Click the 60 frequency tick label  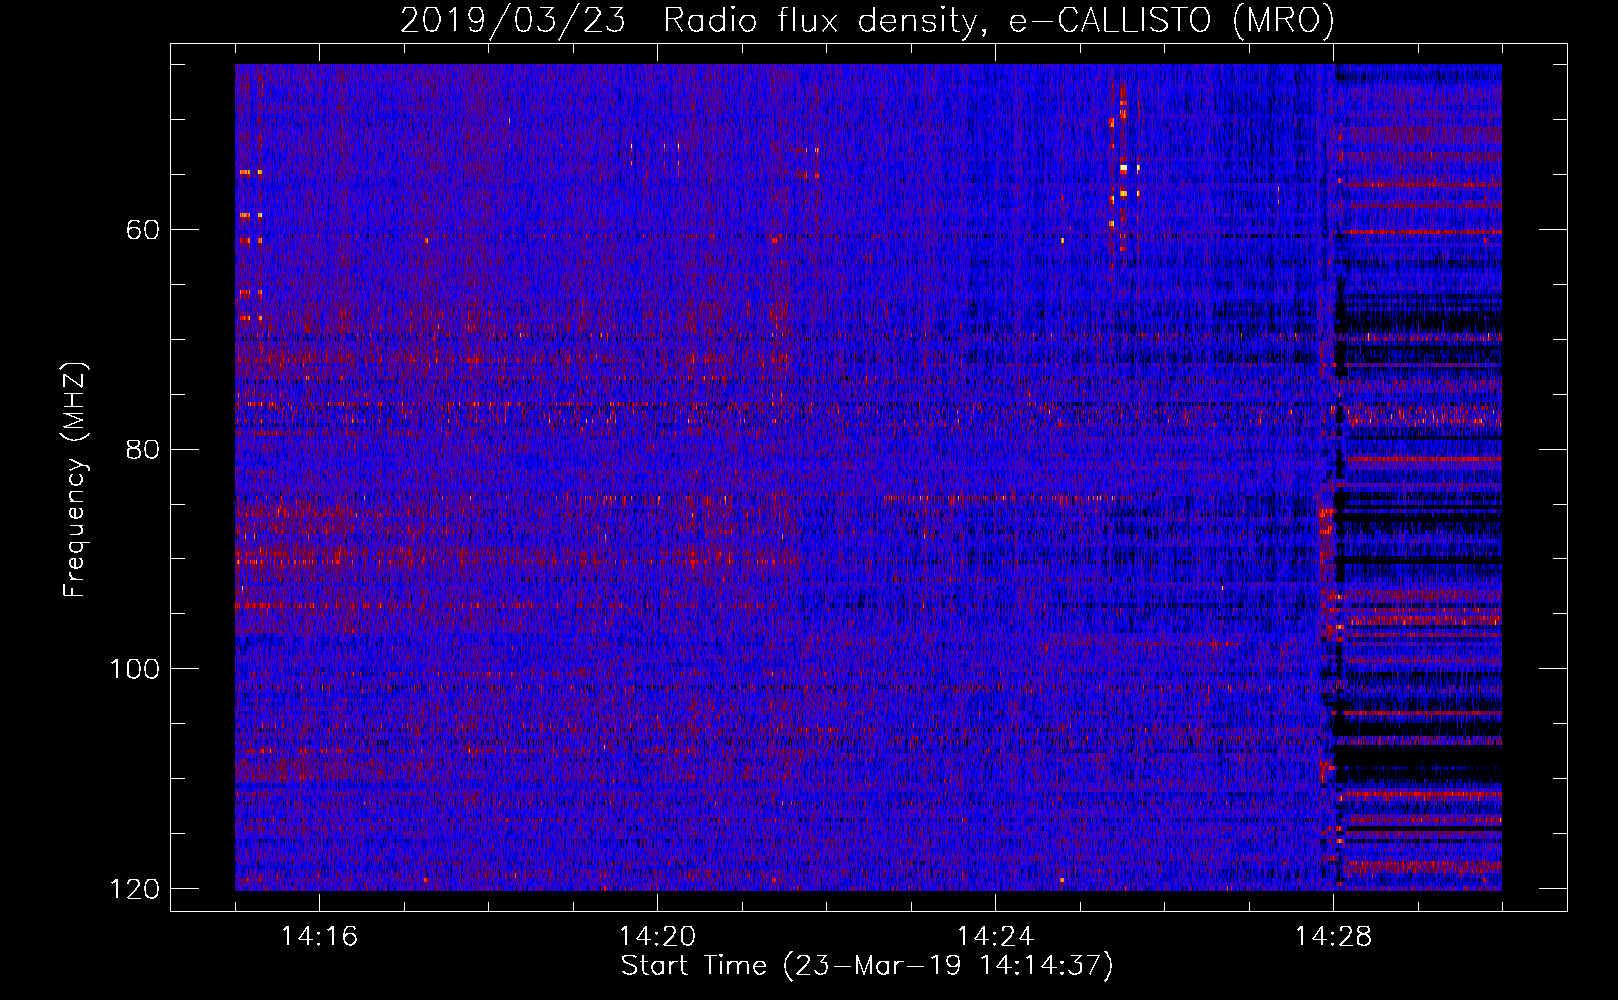(x=142, y=230)
